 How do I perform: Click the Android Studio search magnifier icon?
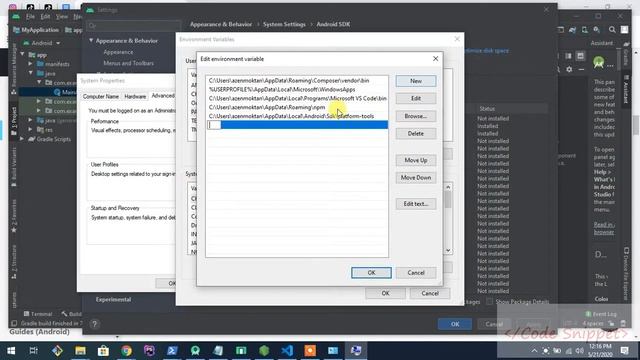(612, 30)
